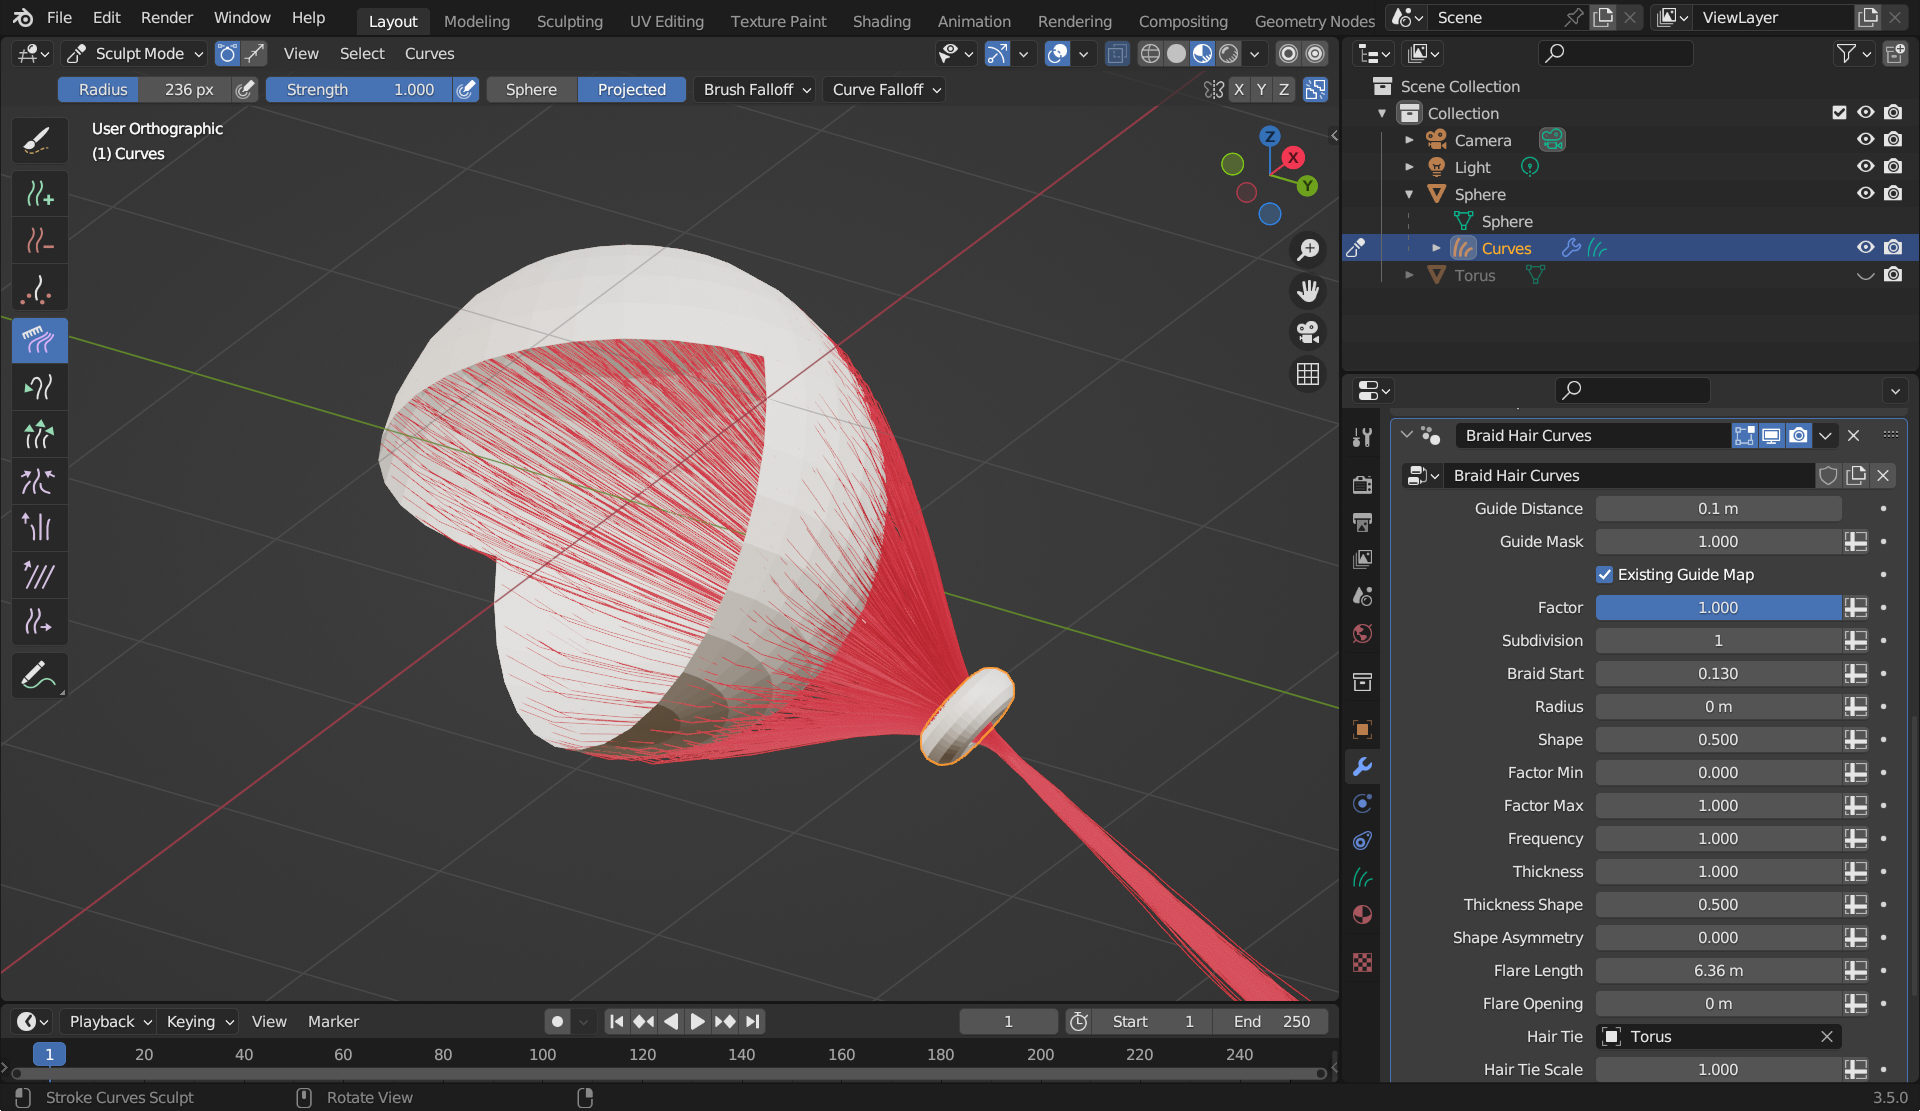Click the timeline End frame field

(x=1271, y=1021)
